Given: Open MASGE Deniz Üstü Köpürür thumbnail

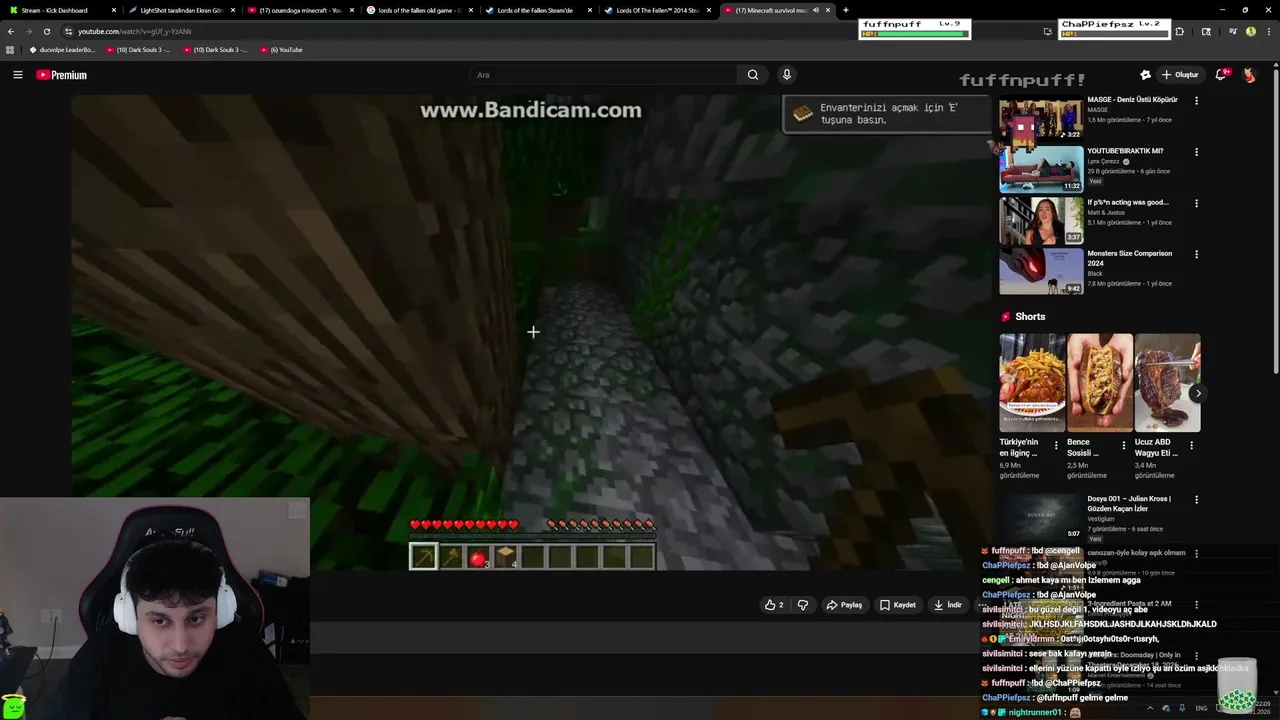Looking at the screenshot, I should point(1041,118).
